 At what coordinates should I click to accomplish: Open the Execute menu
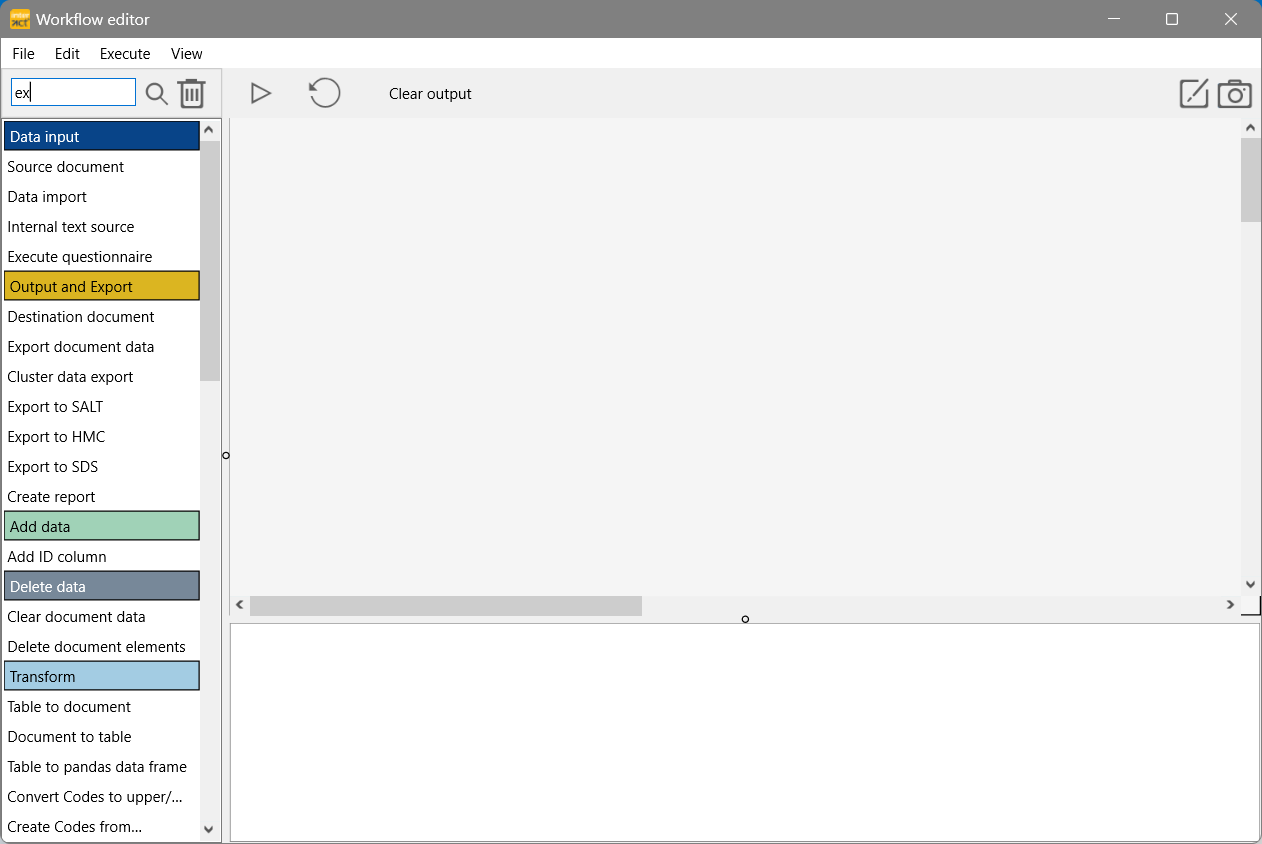tap(125, 54)
